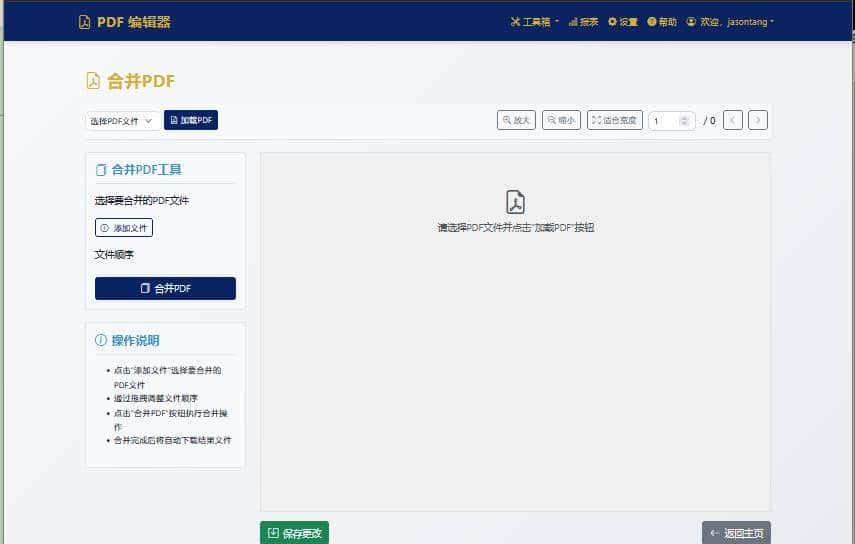
Task: Click the 适合宽度 fit width button
Action: [x=615, y=120]
